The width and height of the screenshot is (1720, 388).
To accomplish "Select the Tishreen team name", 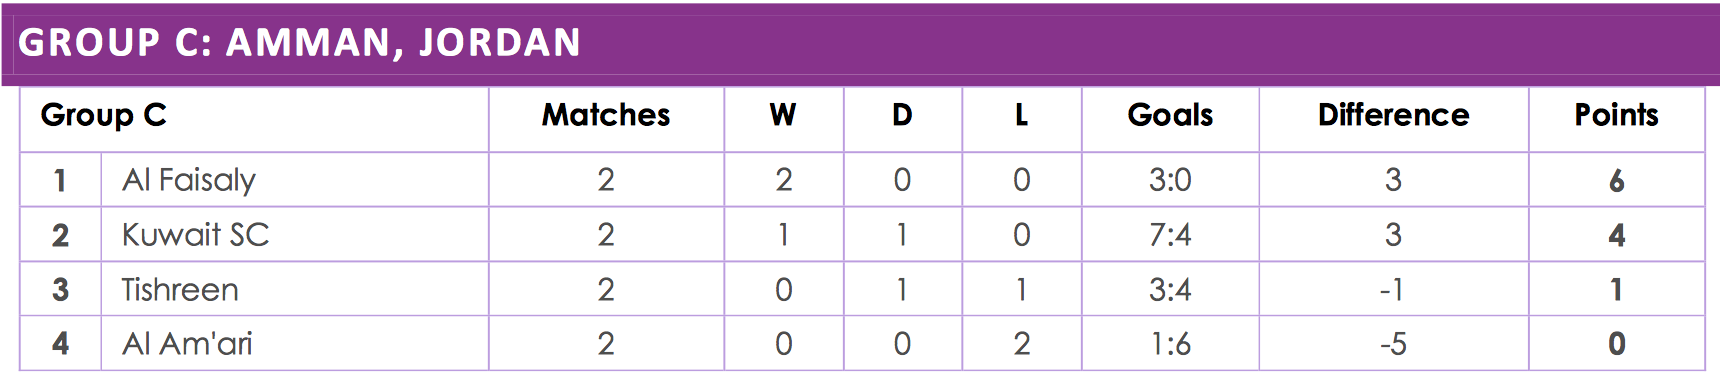I will tap(180, 291).
